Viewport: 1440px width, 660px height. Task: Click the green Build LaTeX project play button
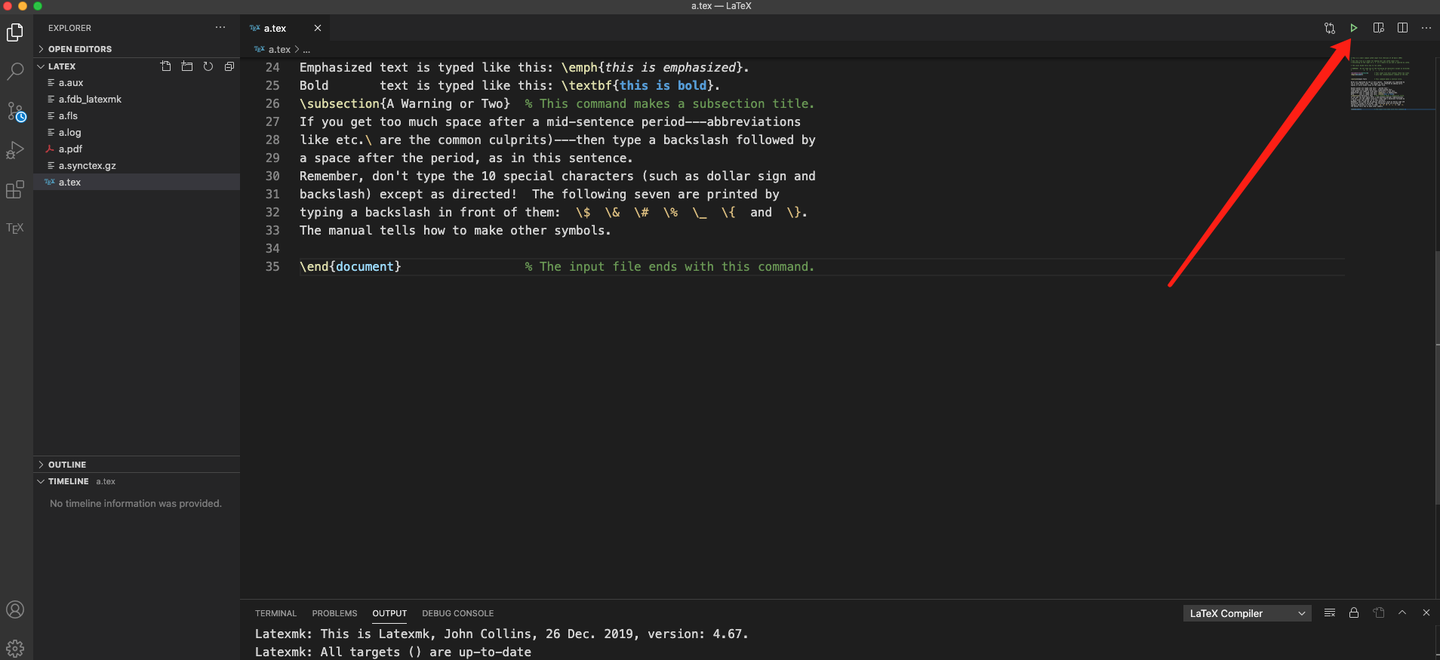pyautogui.click(x=1353, y=28)
